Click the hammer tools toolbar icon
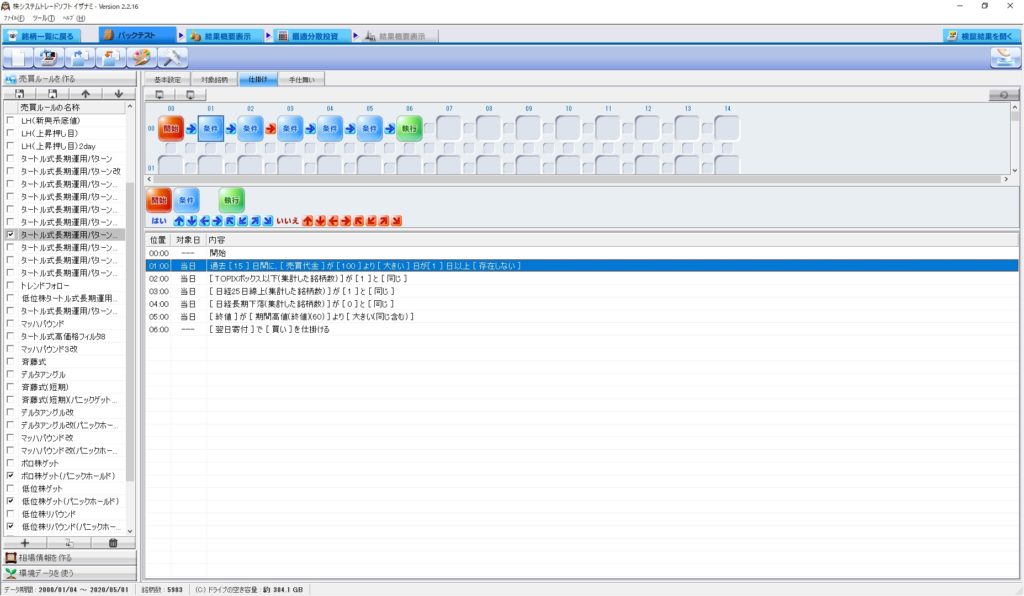 174,57
